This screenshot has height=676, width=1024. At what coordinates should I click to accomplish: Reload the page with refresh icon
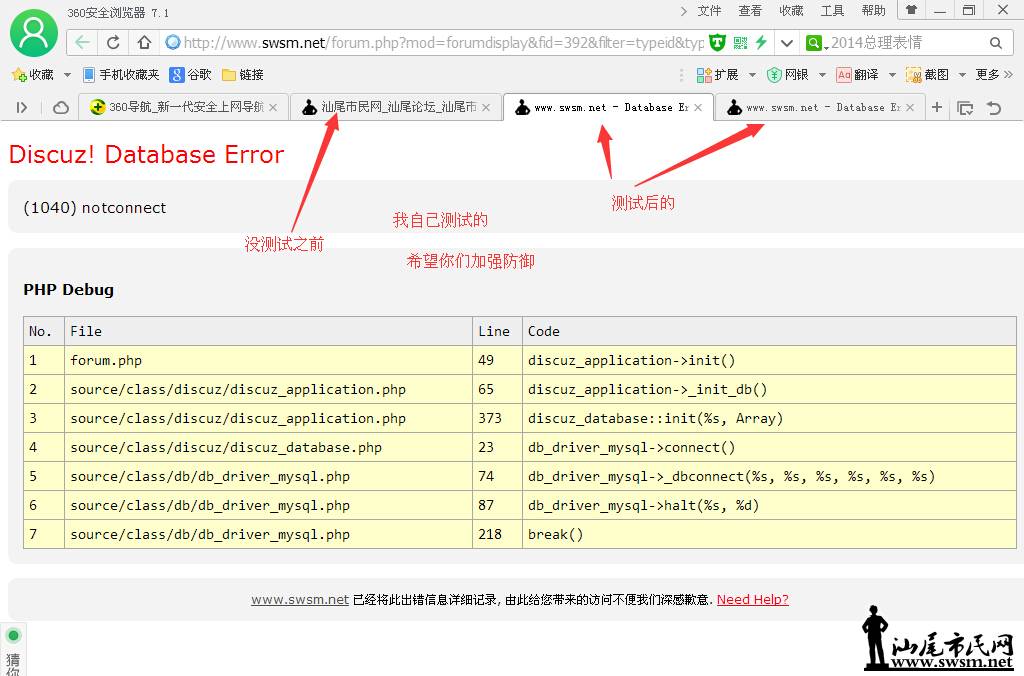pyautogui.click(x=113, y=42)
